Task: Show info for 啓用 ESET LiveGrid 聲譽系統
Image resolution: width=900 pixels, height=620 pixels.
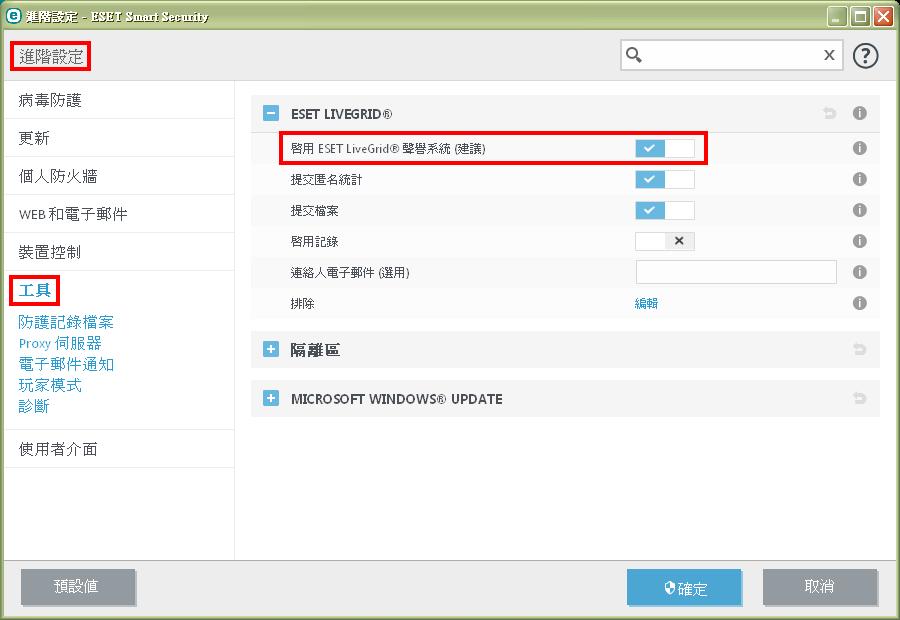Action: tap(859, 148)
